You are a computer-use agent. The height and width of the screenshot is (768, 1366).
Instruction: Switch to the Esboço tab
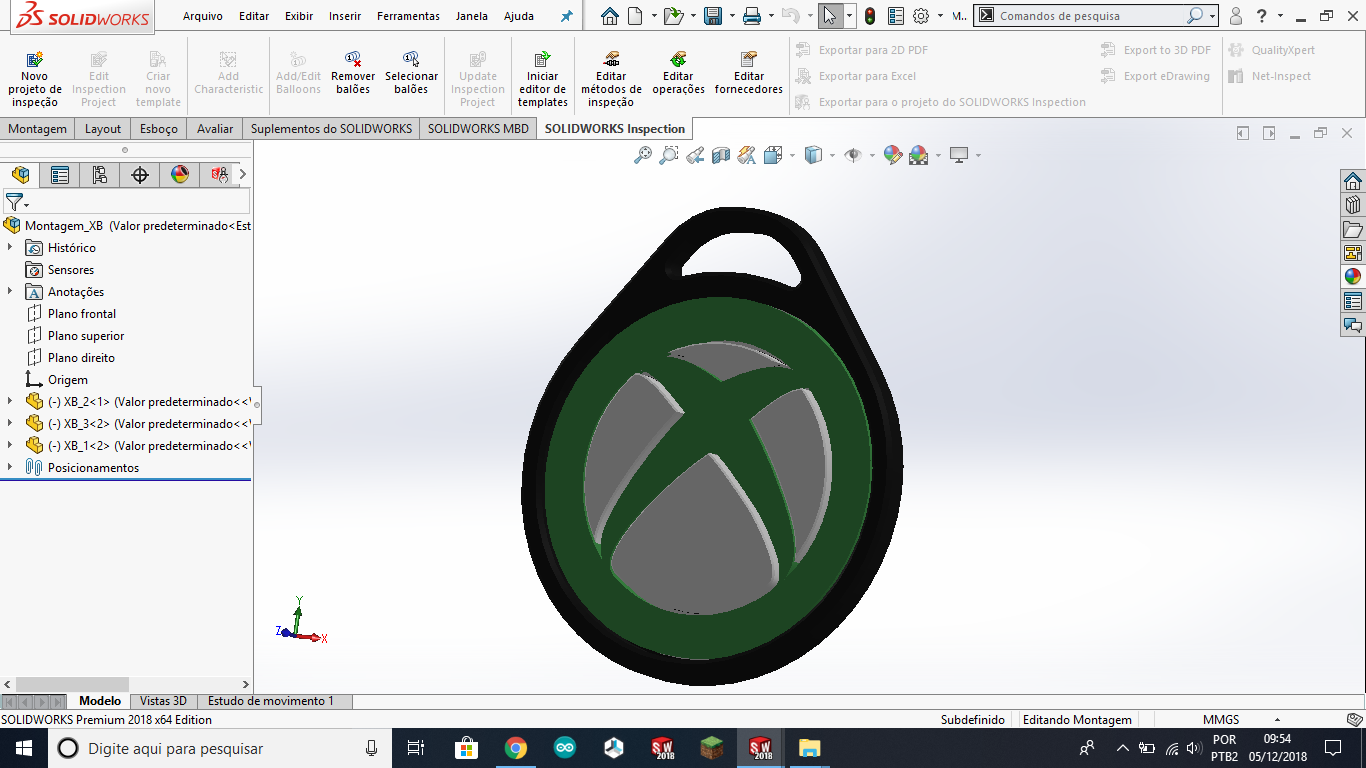point(159,128)
